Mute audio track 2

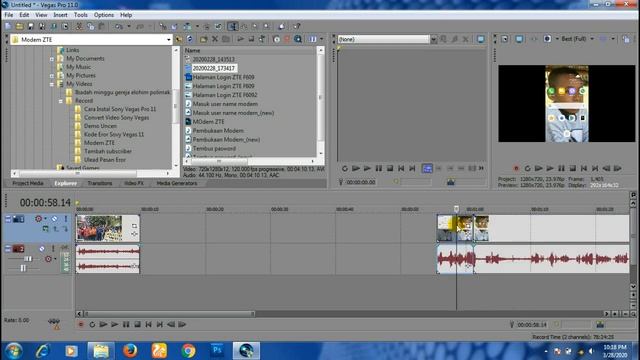[x=42, y=249]
